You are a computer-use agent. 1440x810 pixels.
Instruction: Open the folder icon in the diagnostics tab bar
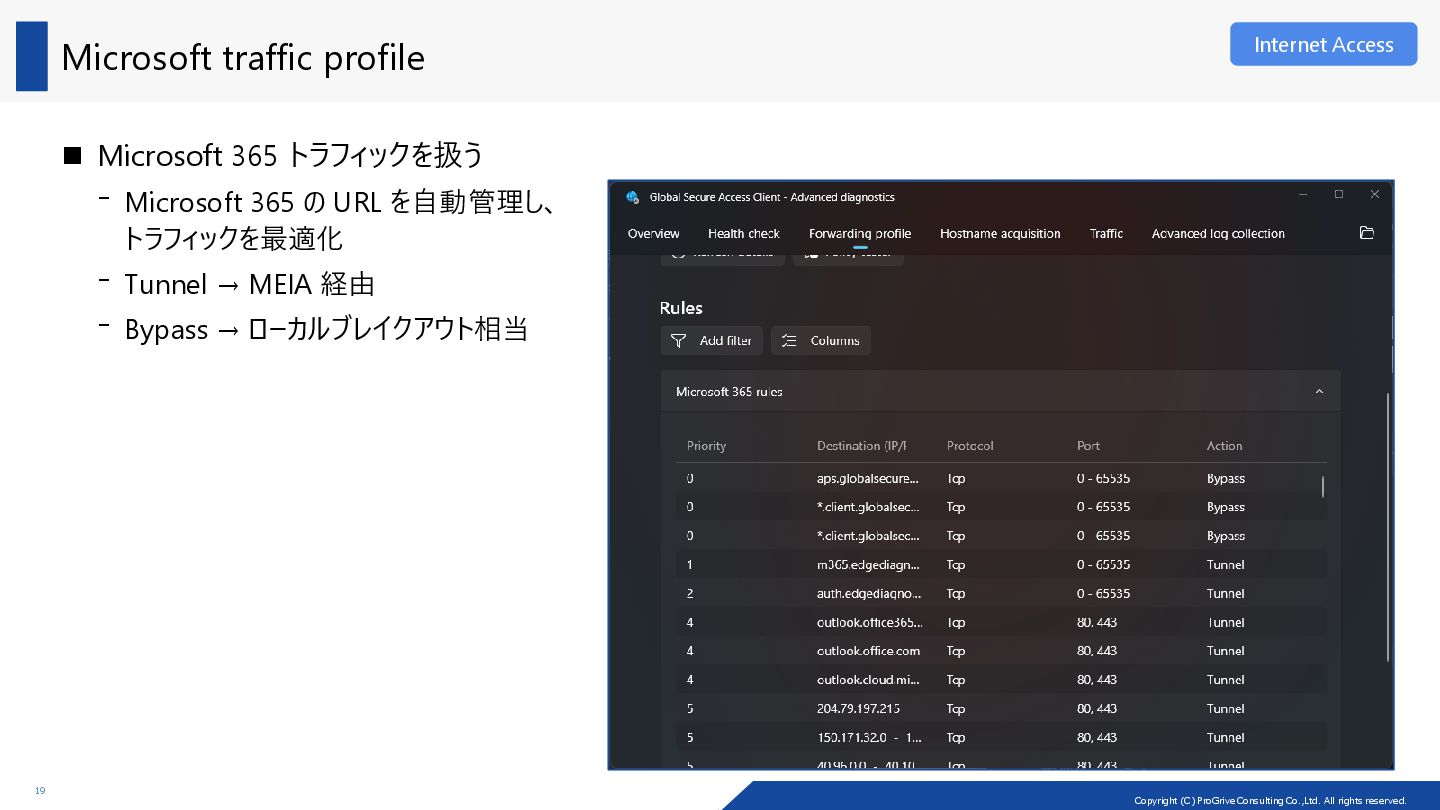pyautogui.click(x=1366, y=233)
